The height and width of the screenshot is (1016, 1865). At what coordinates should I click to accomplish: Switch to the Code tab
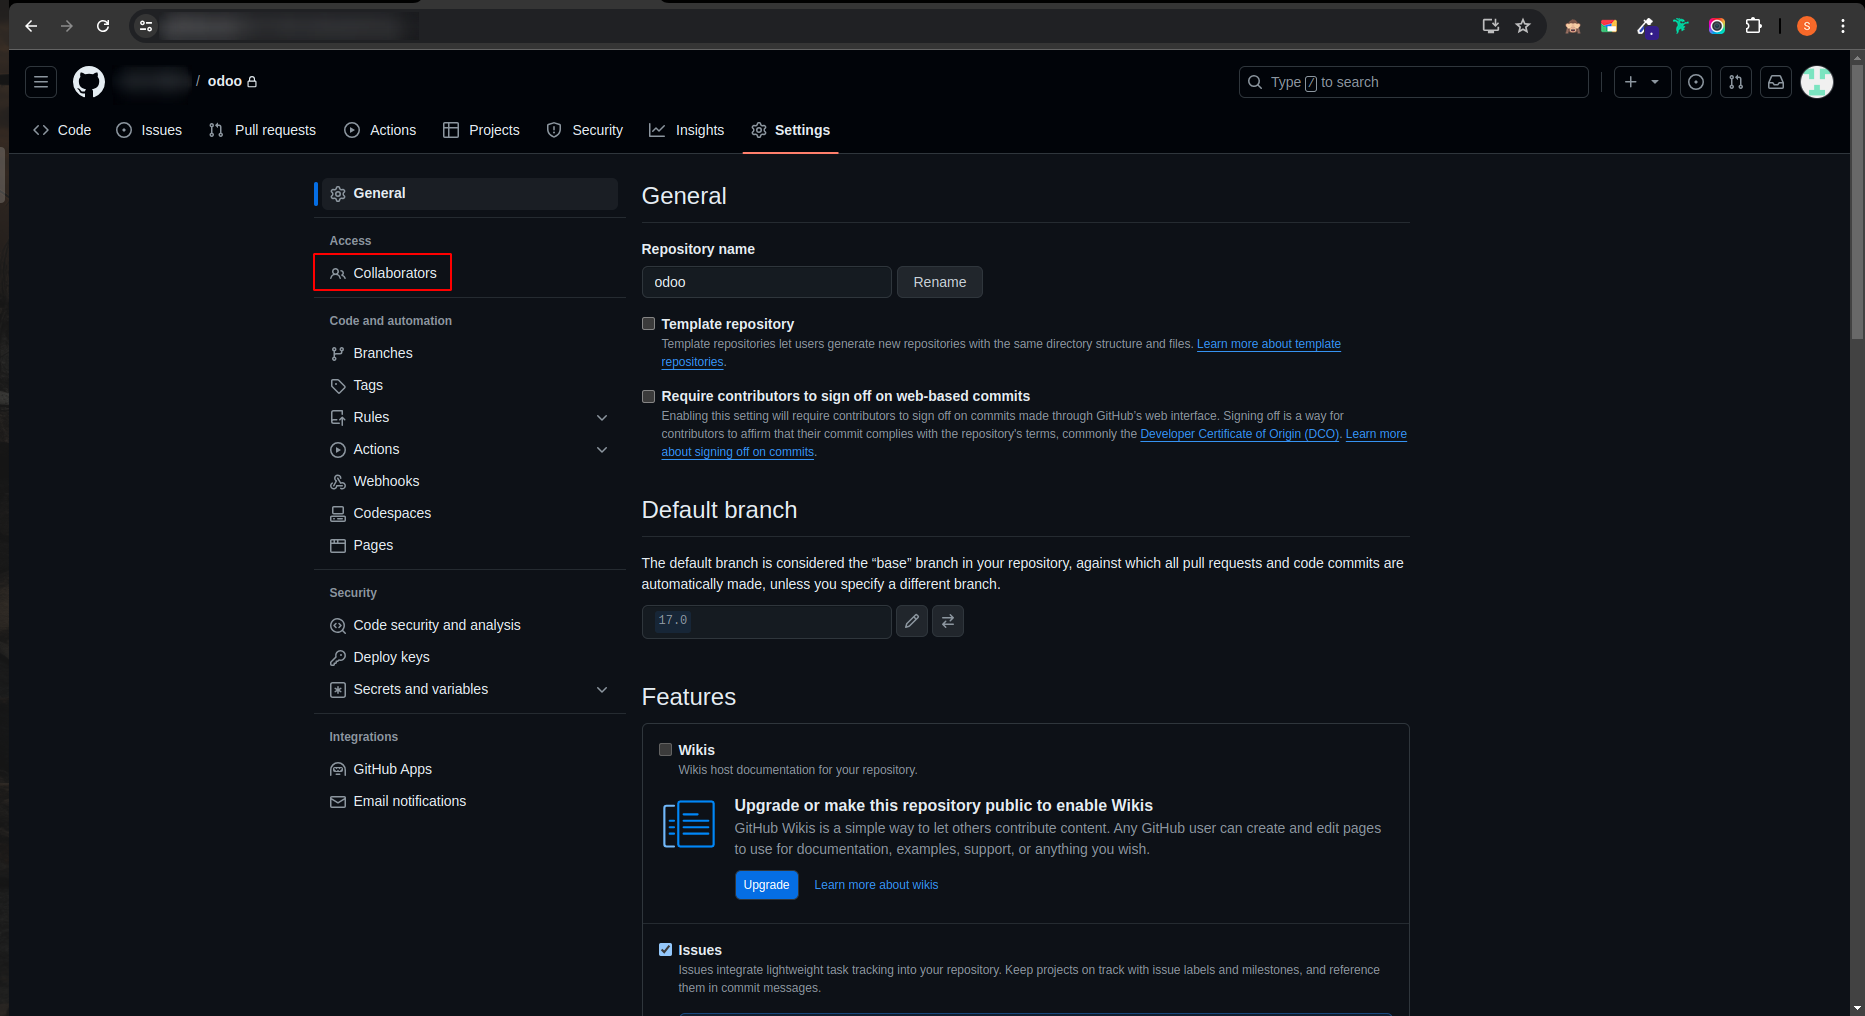[62, 130]
